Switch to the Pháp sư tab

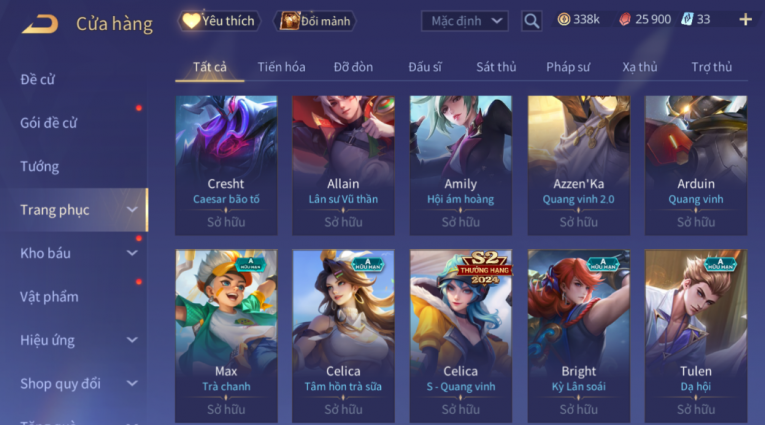[568, 67]
